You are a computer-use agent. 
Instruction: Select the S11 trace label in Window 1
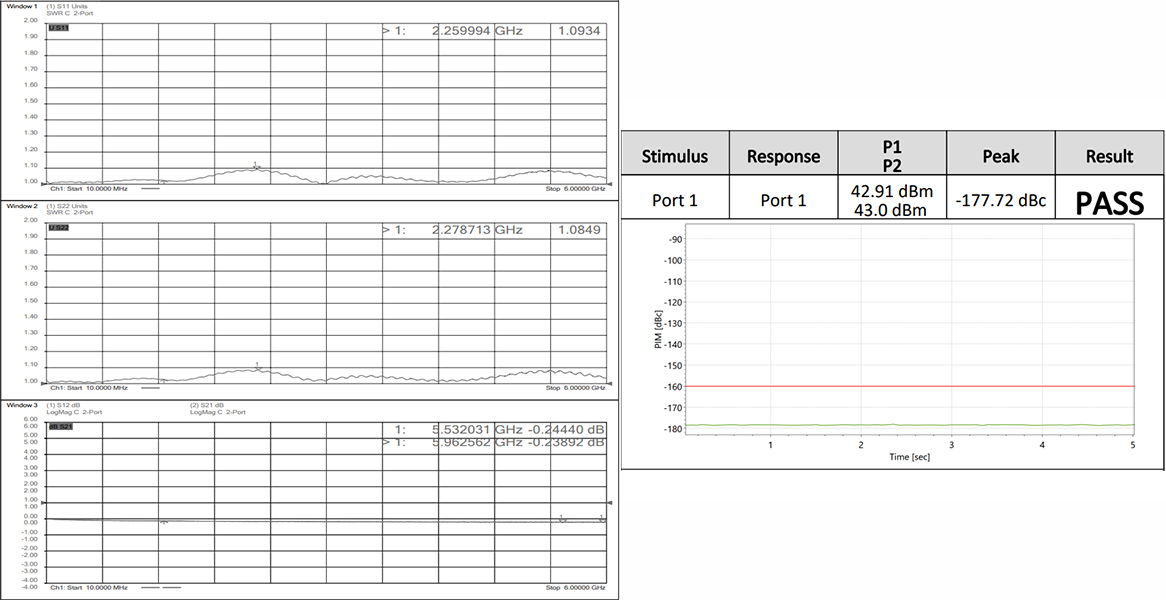coord(57,27)
